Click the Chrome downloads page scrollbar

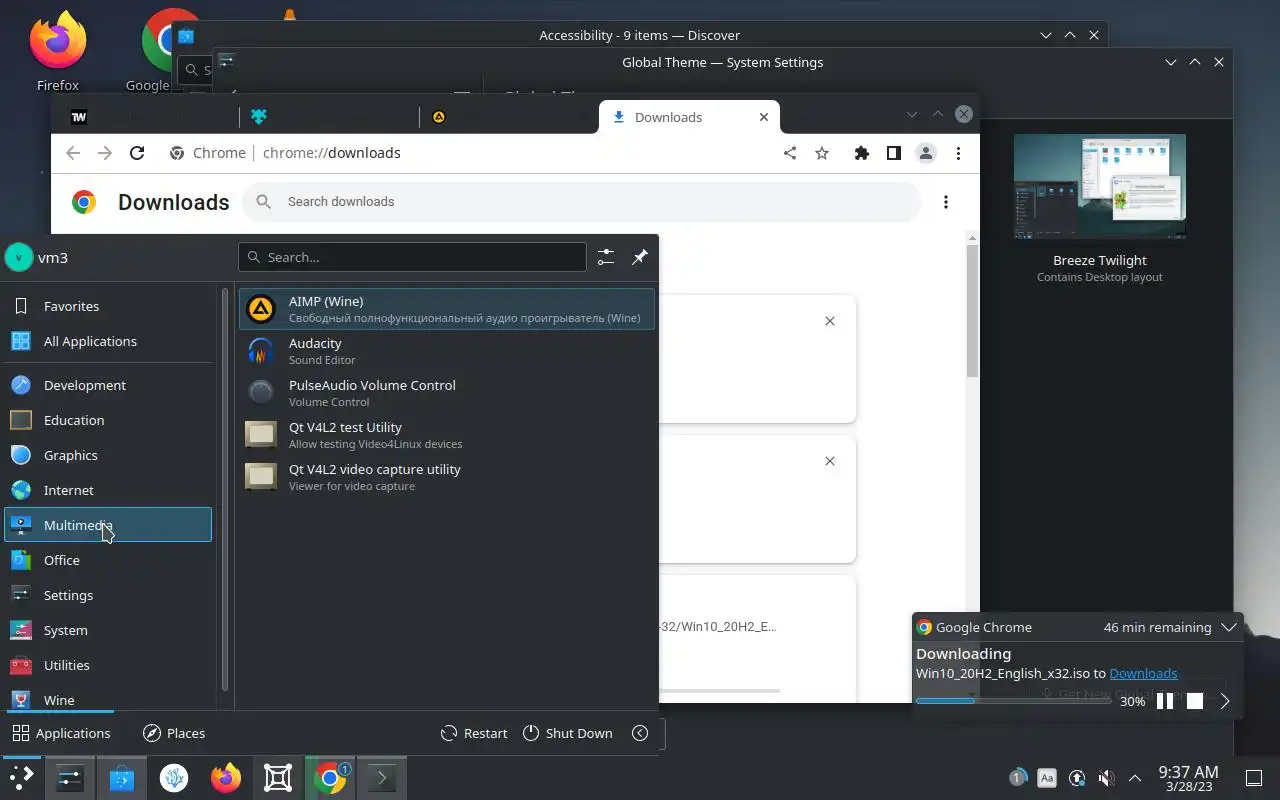point(972,311)
